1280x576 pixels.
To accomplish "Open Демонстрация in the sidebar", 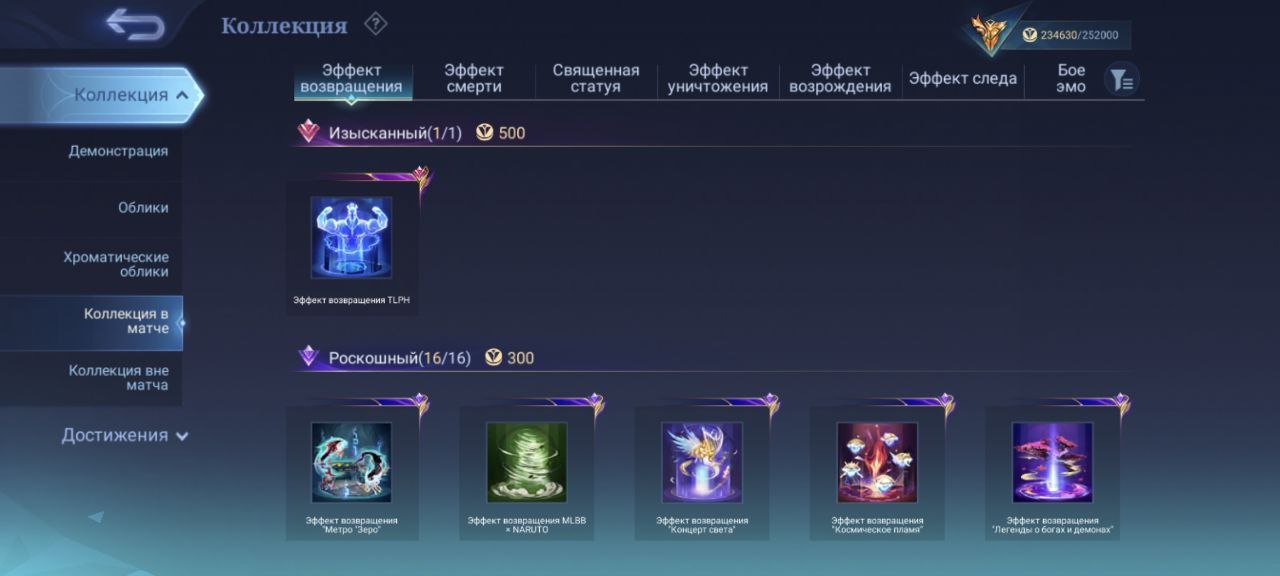I will click(118, 151).
